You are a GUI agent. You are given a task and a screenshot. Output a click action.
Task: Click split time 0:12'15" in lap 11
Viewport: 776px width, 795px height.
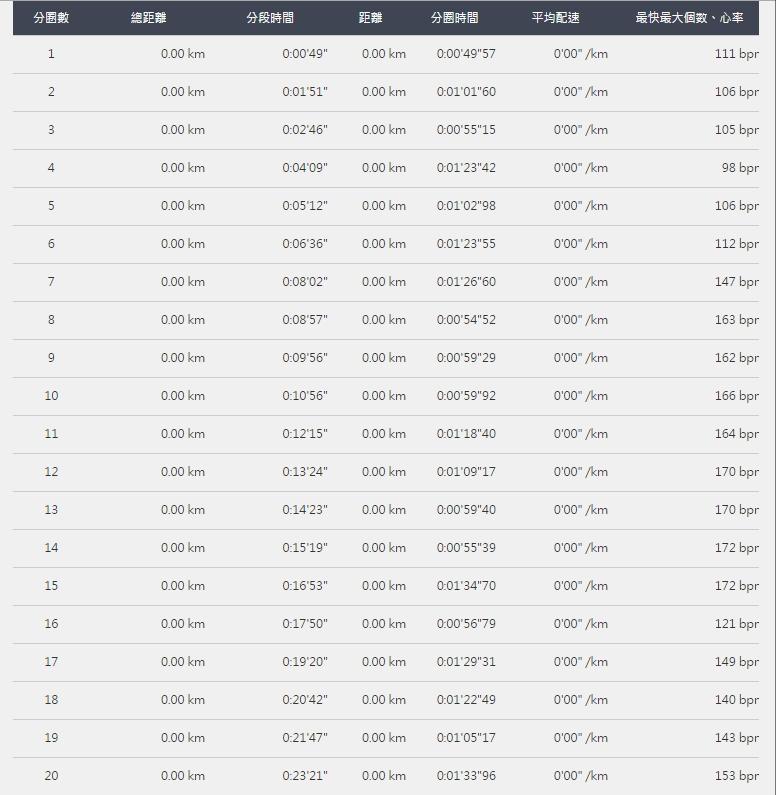[x=305, y=434]
